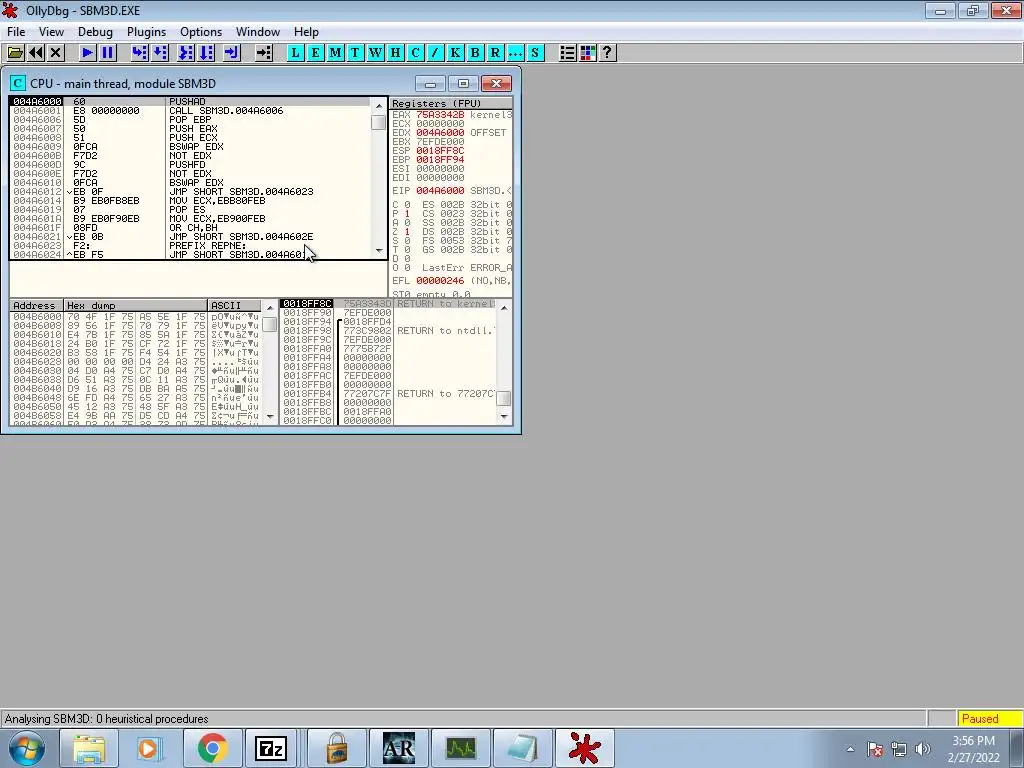Pause execution with the pause icon

click(108, 53)
